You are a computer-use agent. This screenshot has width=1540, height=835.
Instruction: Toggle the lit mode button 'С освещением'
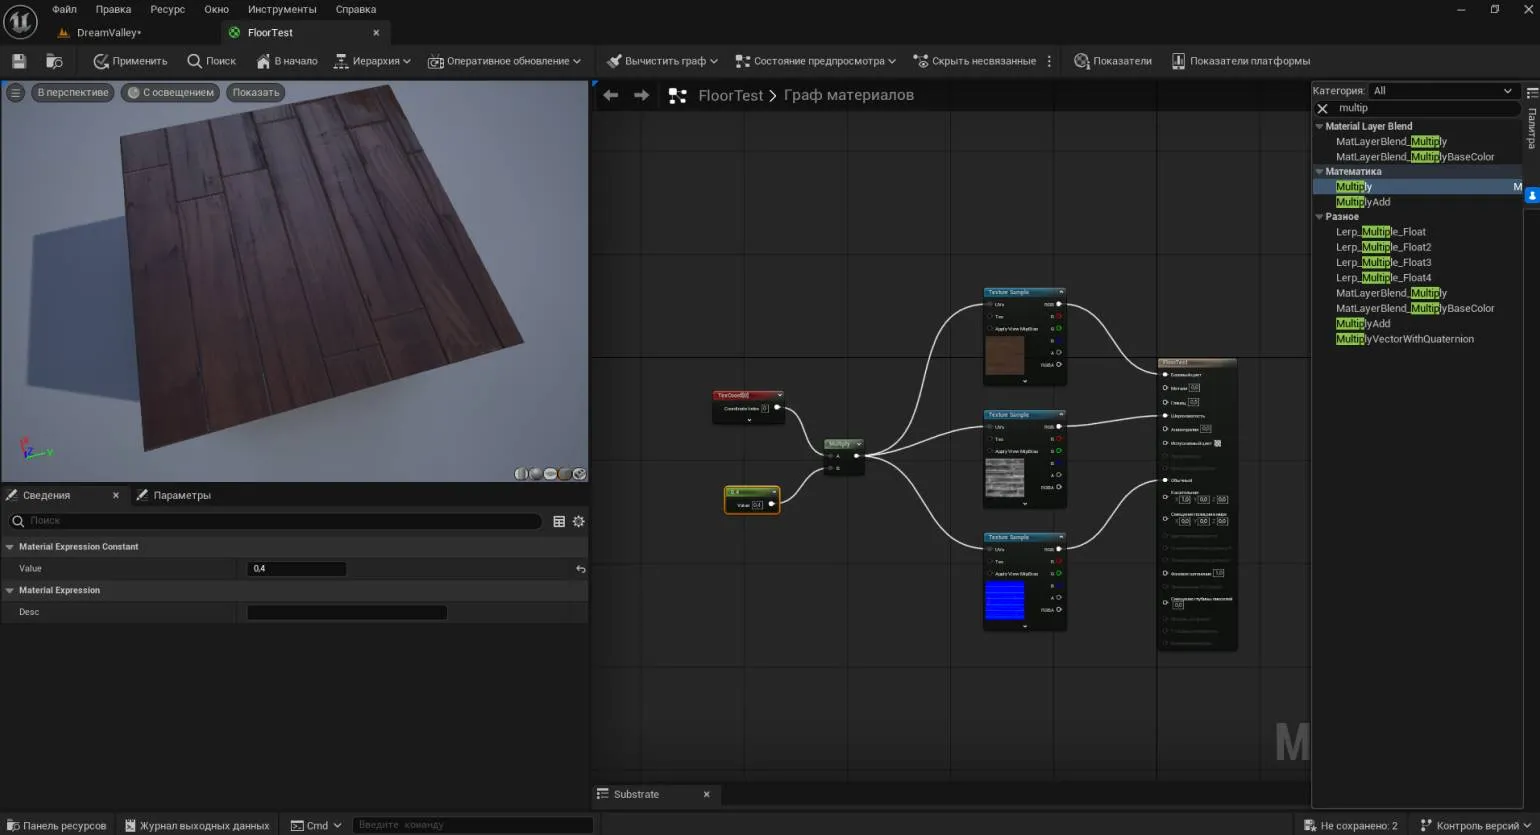pyautogui.click(x=171, y=92)
